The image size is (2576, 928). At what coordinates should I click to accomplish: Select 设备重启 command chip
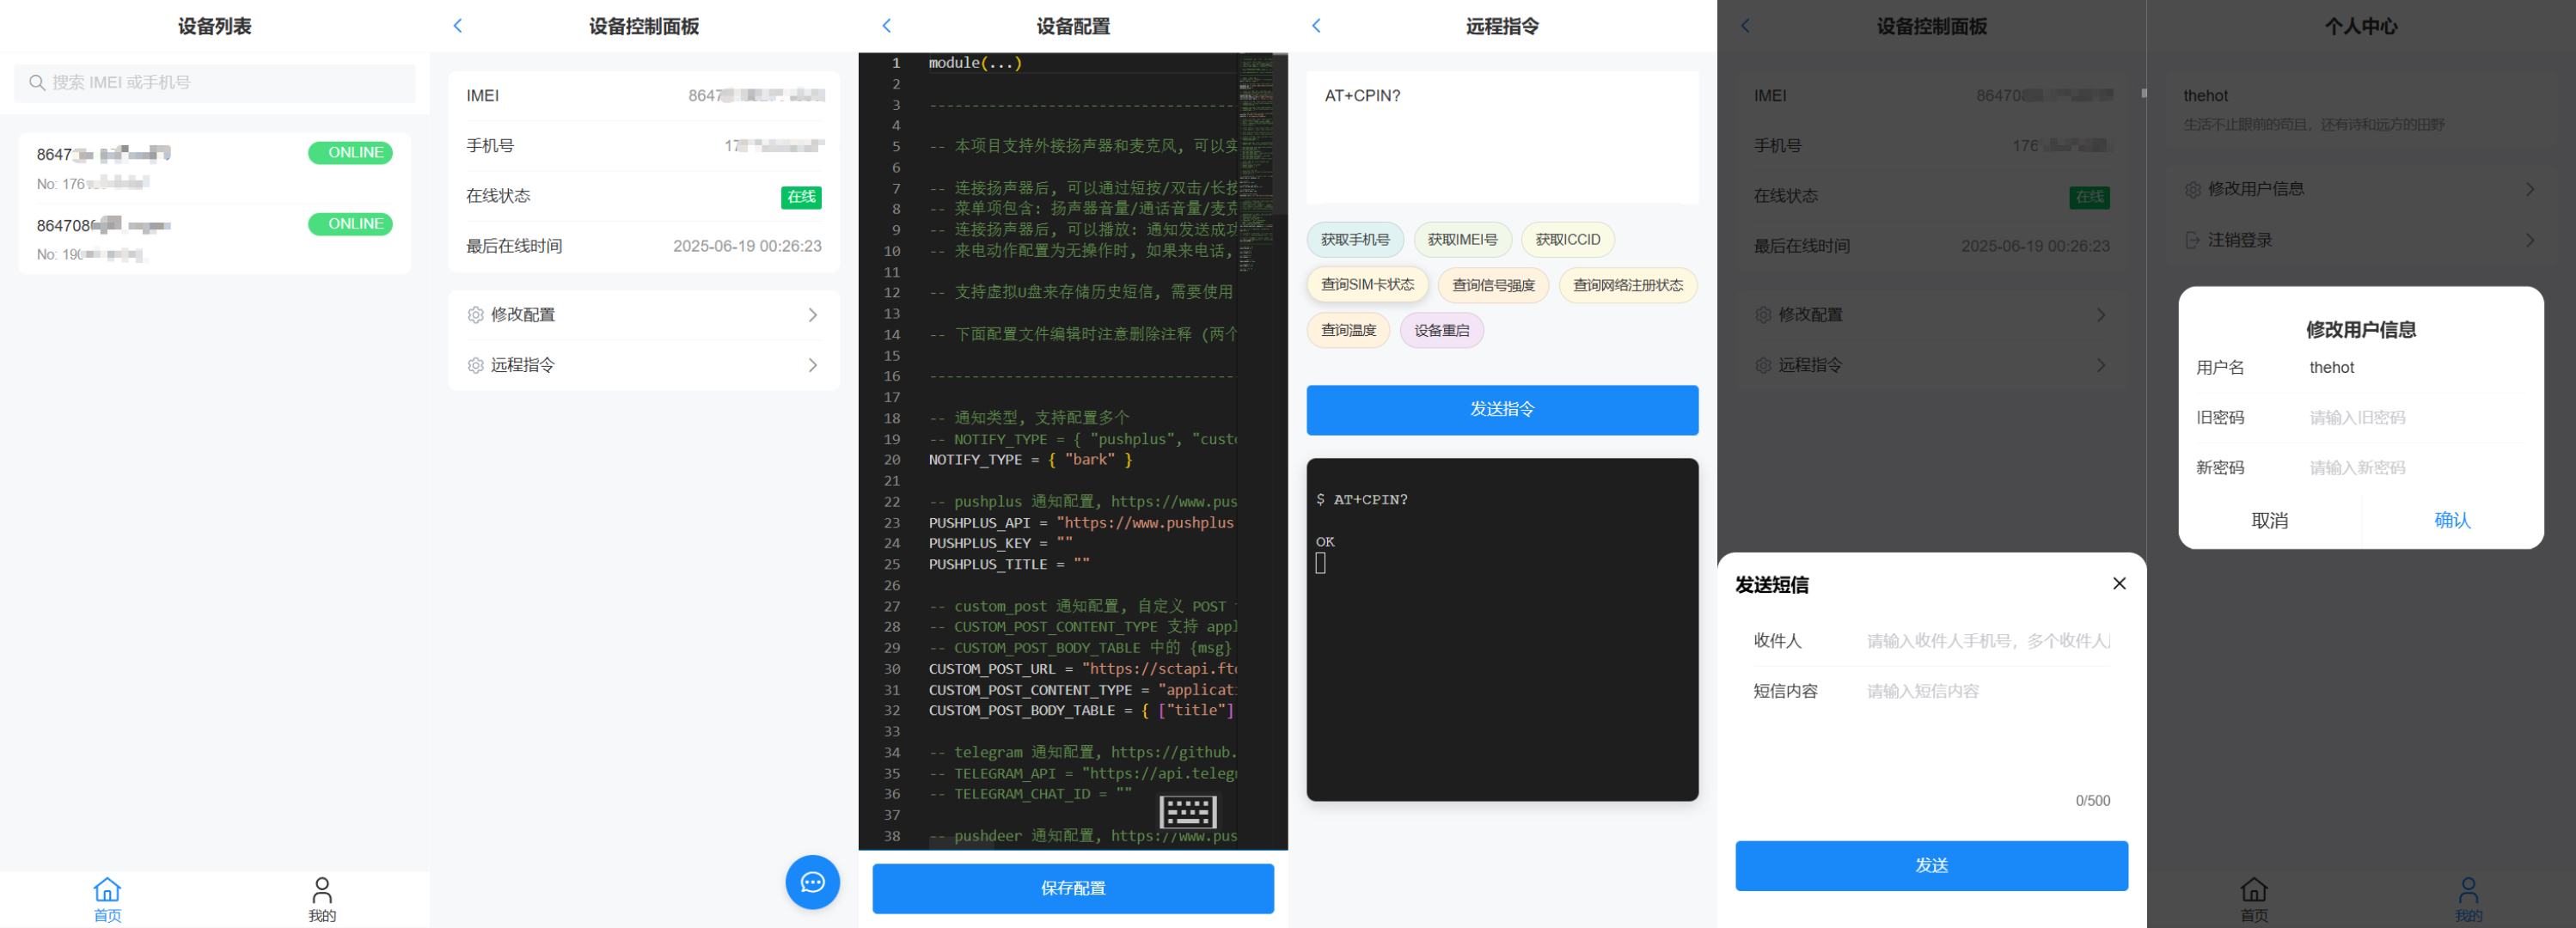pyautogui.click(x=1442, y=330)
